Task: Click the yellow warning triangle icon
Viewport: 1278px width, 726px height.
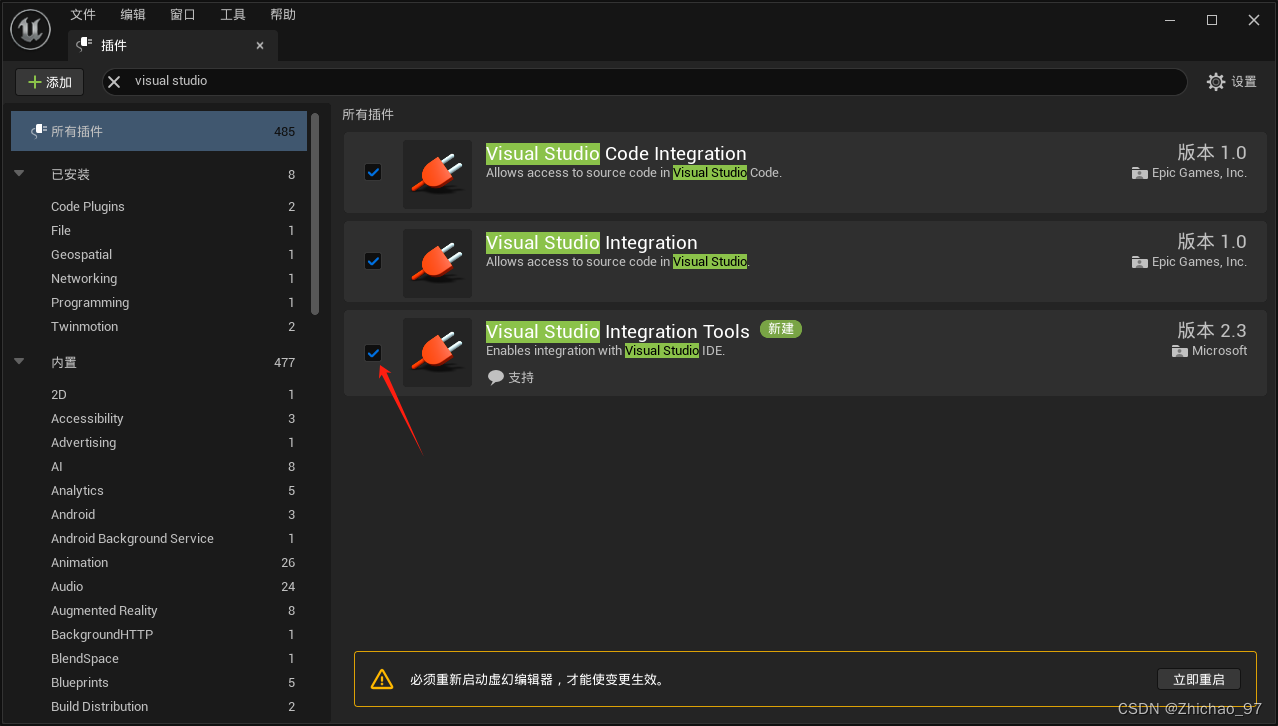Action: coord(382,679)
